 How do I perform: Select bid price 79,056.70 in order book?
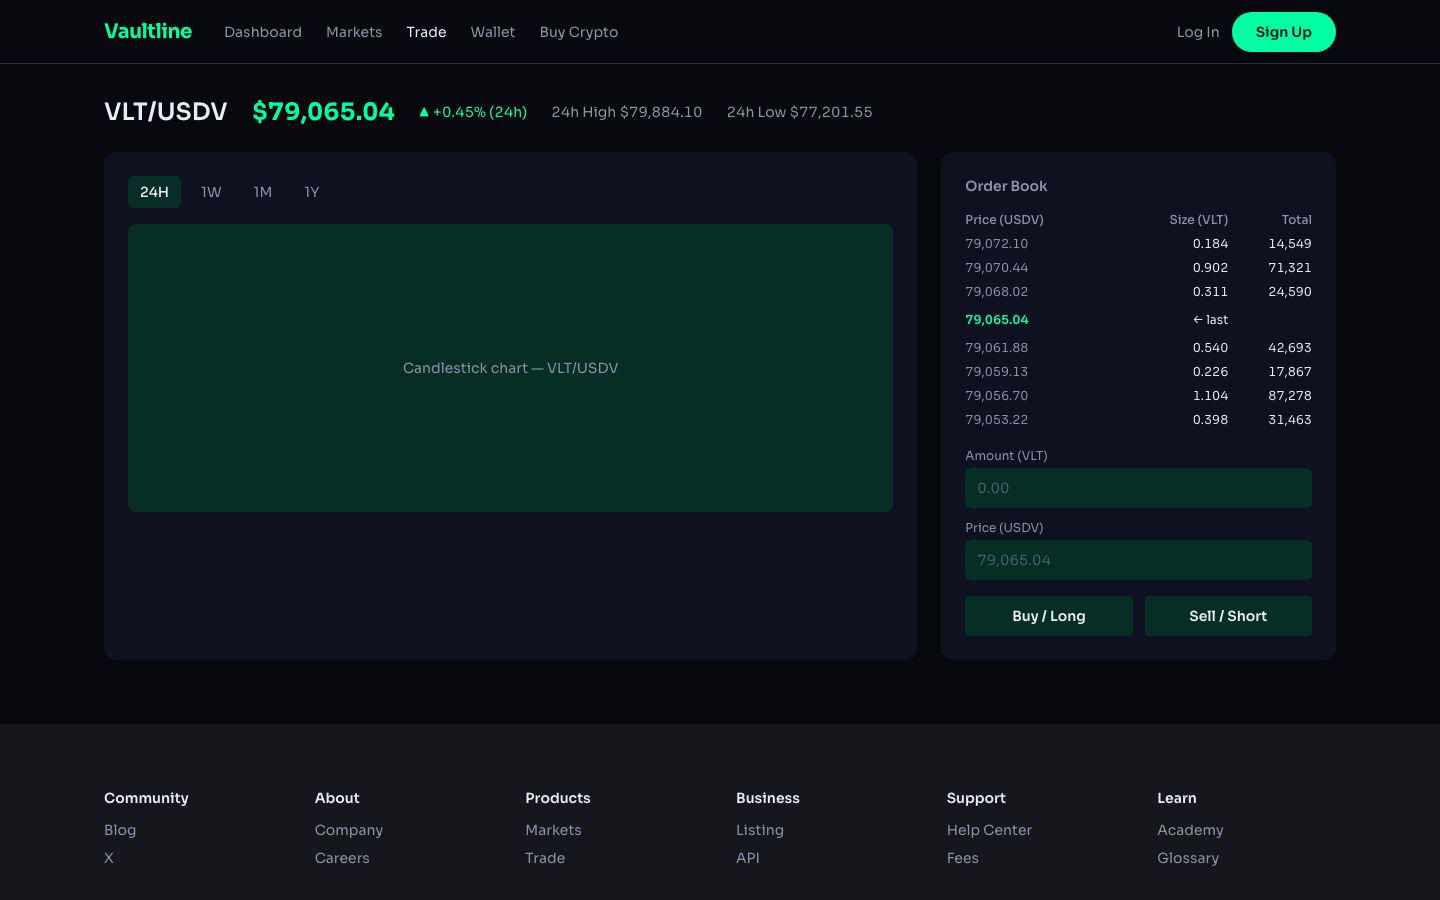tap(996, 396)
